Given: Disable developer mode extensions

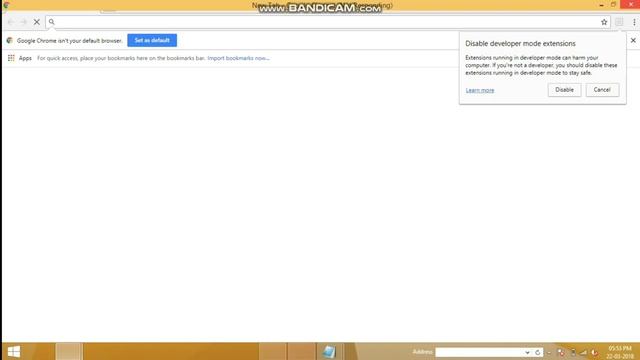Looking at the screenshot, I should 564,90.
